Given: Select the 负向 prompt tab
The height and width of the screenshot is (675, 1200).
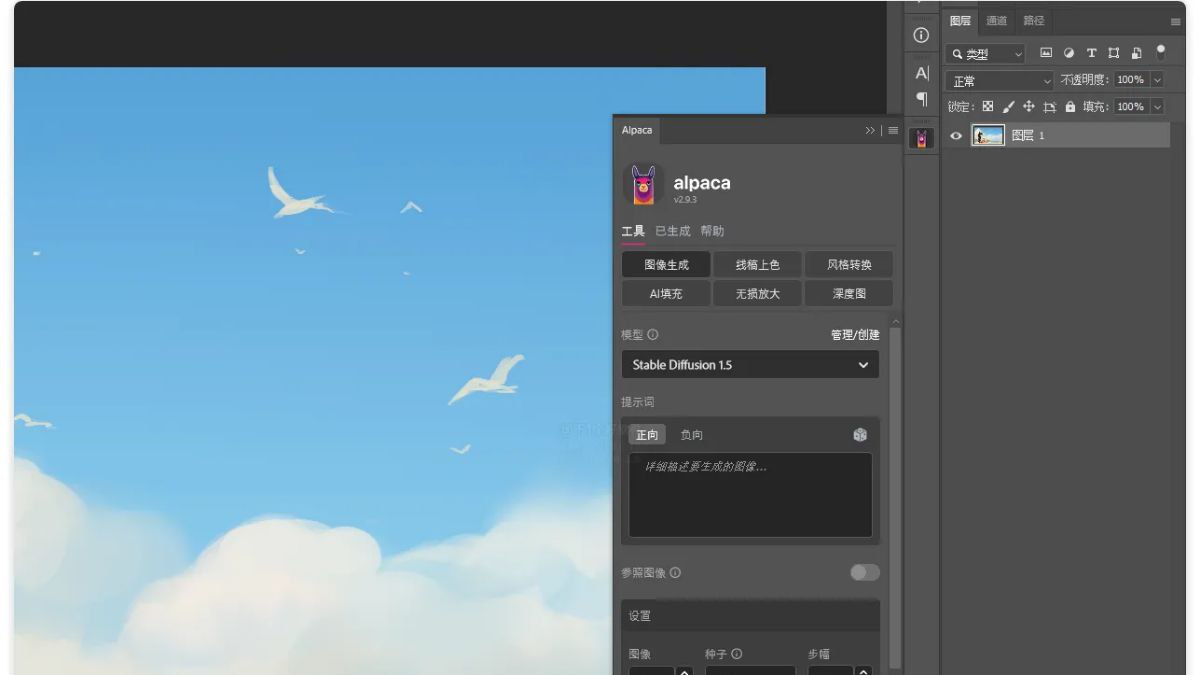Looking at the screenshot, I should click(x=691, y=434).
